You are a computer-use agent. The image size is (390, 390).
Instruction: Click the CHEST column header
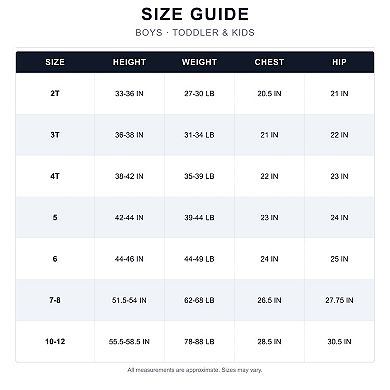pyautogui.click(x=269, y=62)
